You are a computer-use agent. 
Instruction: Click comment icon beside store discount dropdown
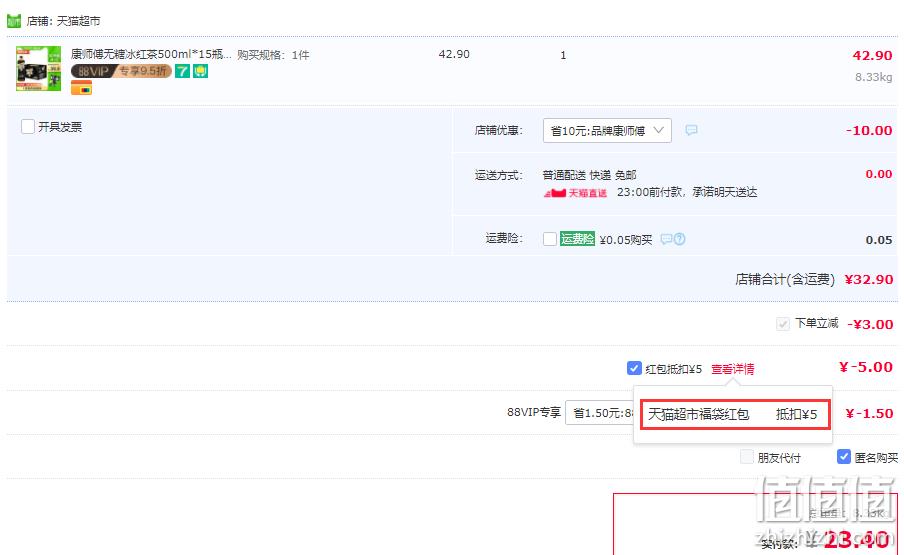691,130
